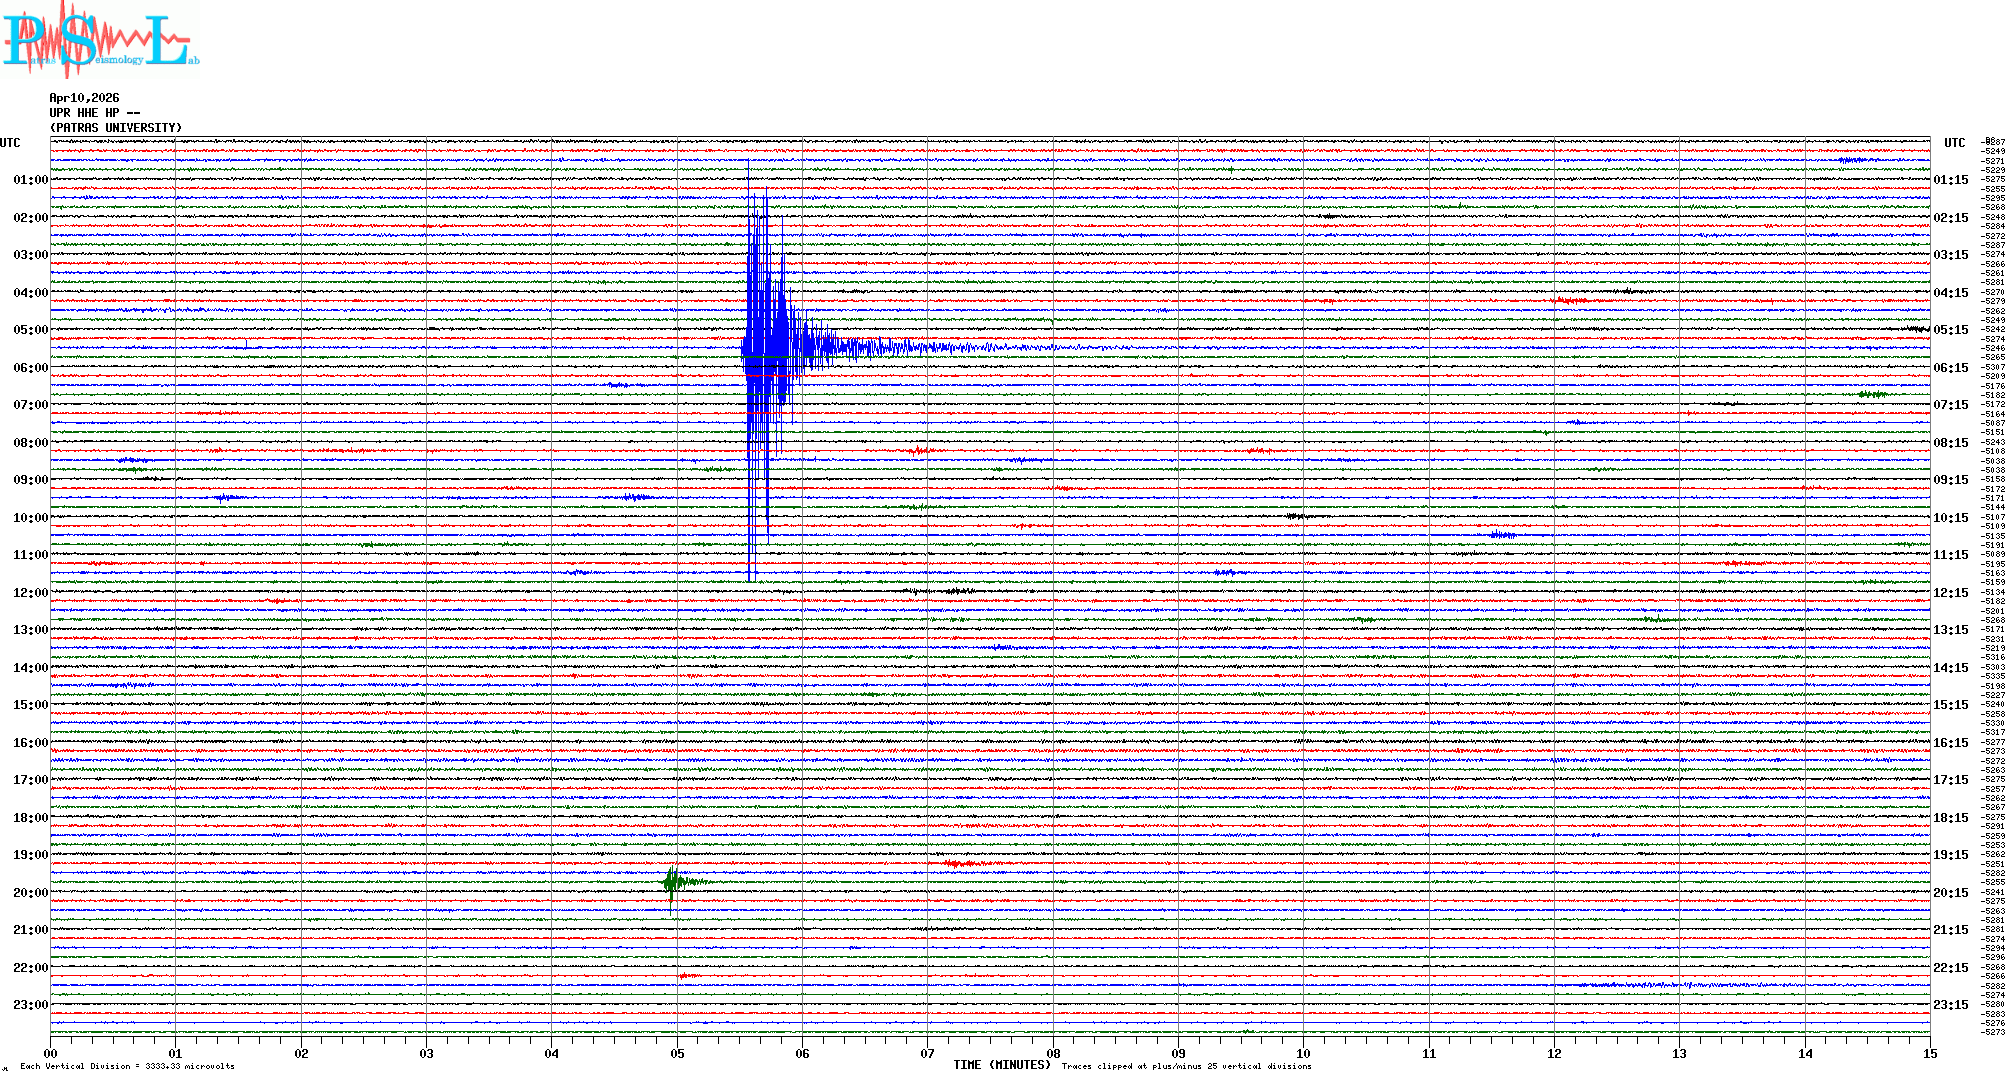Click the traces clipped footnote text
This screenshot has width=2010, height=1080.
point(1186,1066)
